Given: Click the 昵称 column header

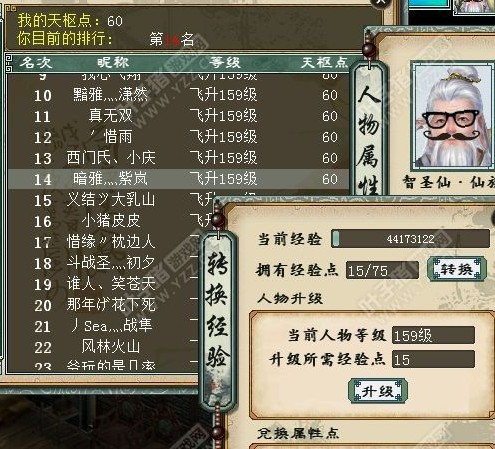Looking at the screenshot, I should [113, 63].
